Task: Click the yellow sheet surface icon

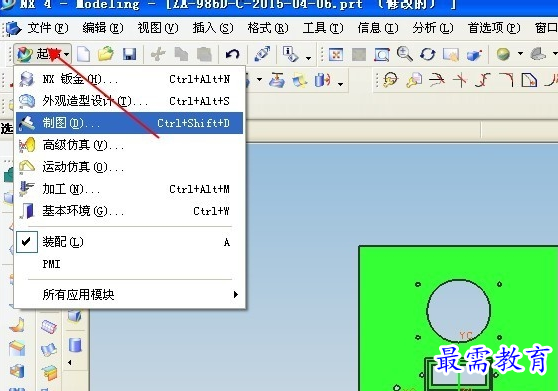Action: coord(300,80)
